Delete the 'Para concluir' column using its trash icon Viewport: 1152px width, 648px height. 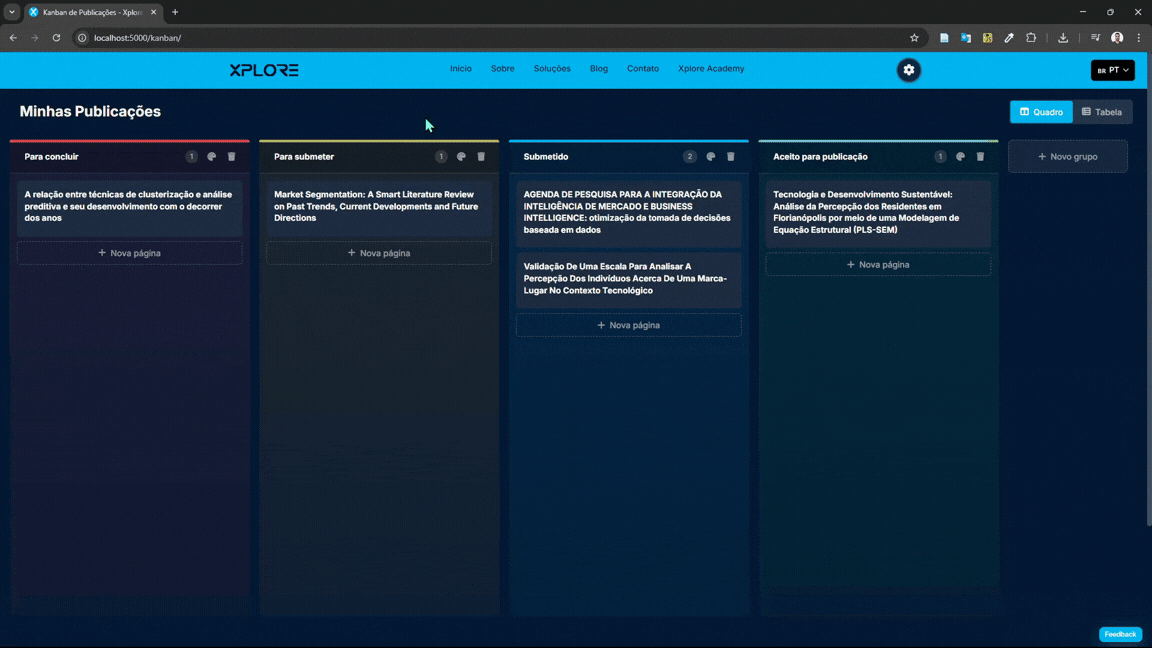pos(231,156)
